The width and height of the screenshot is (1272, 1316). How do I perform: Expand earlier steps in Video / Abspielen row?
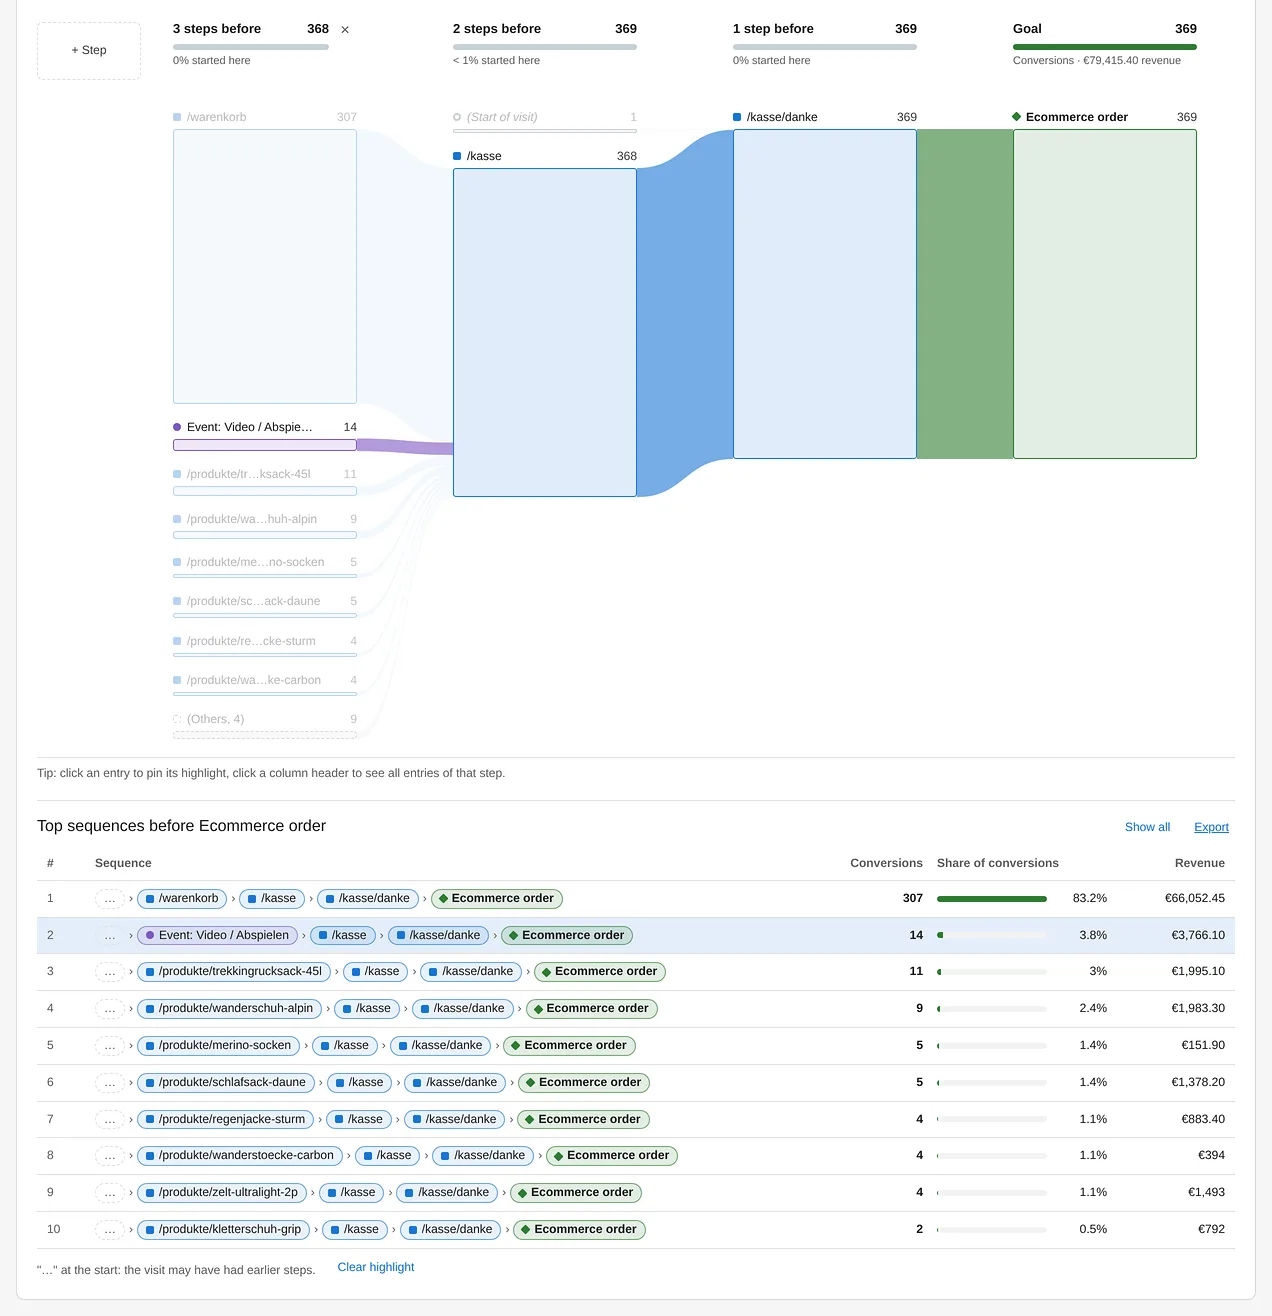[110, 936]
